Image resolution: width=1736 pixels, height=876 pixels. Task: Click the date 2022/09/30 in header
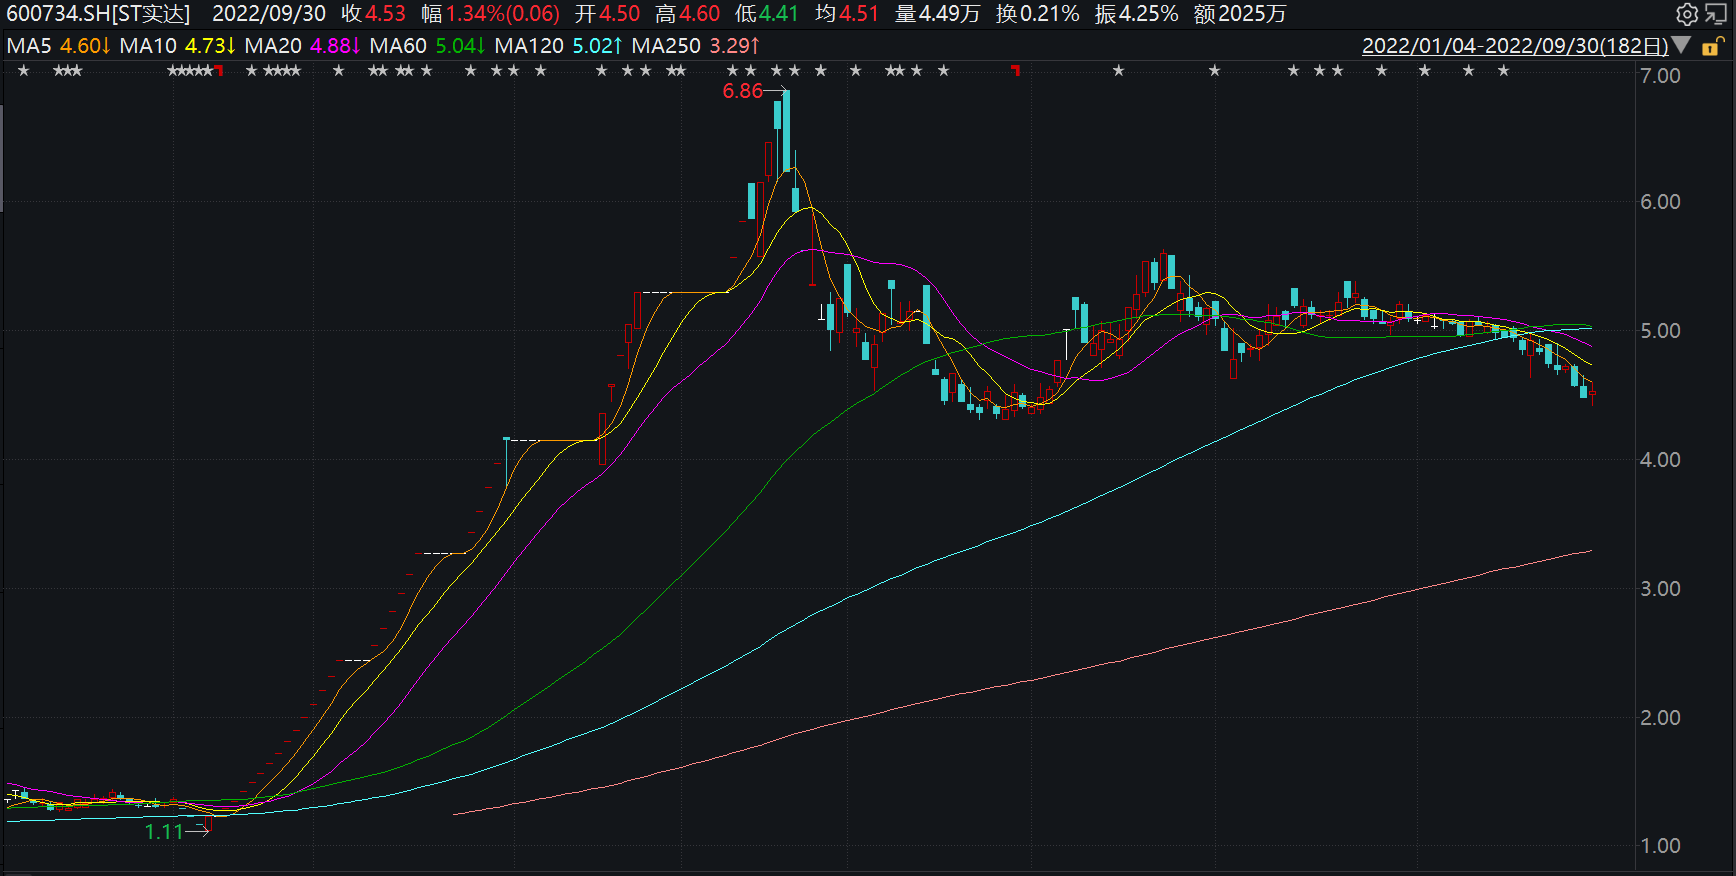[269, 14]
